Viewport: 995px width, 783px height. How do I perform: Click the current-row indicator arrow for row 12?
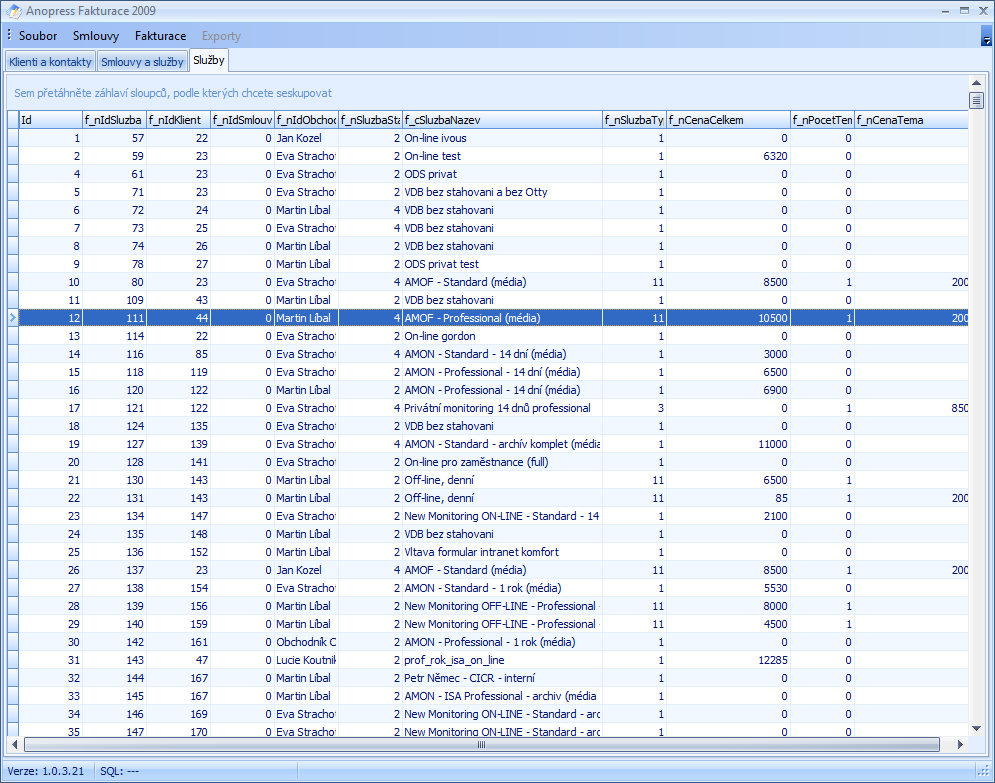(x=12, y=318)
